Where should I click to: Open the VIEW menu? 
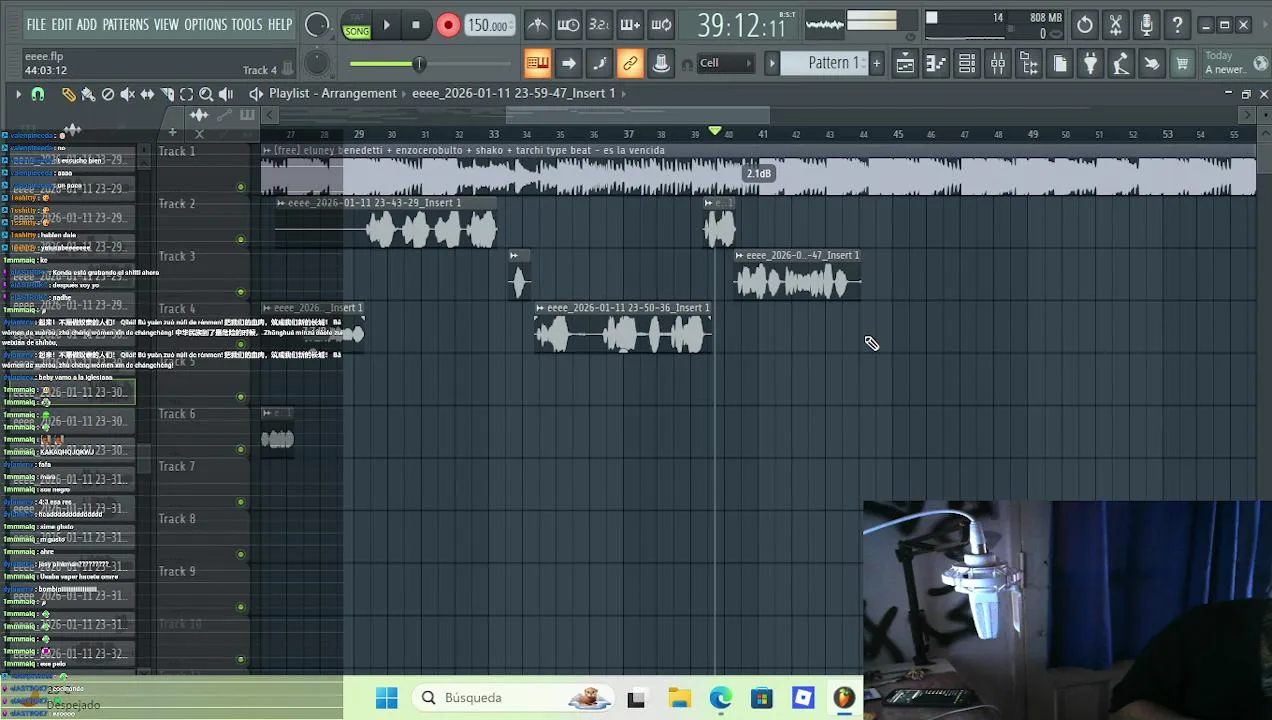[166, 25]
